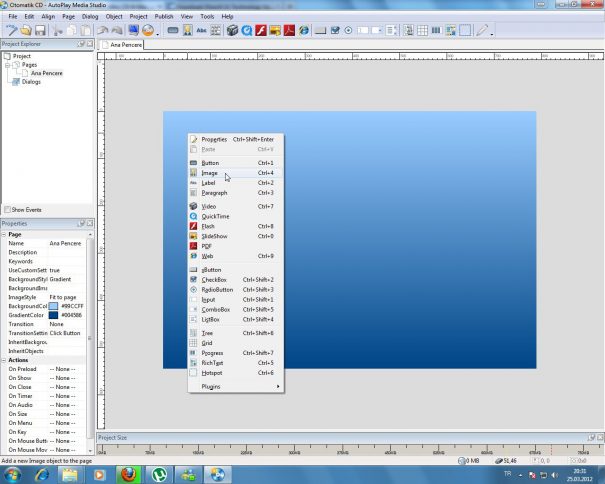Screen dimensions: 605x484
Task: Choose SlideShow from the context menu
Action: pos(236,236)
